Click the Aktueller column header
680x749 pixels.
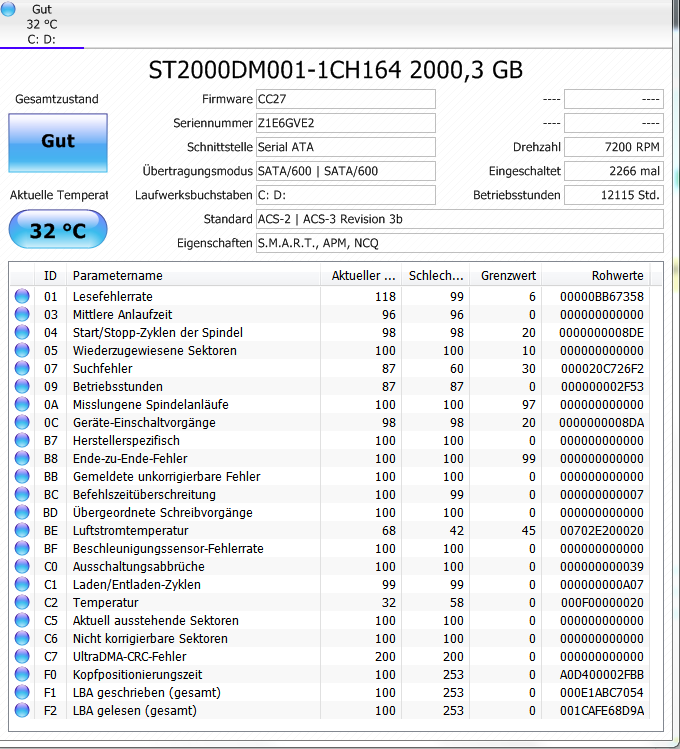[x=361, y=276]
